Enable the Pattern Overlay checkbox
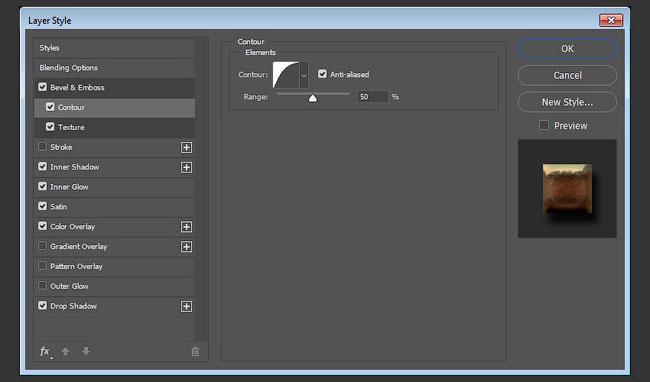Image resolution: width=650 pixels, height=382 pixels. click(x=42, y=266)
